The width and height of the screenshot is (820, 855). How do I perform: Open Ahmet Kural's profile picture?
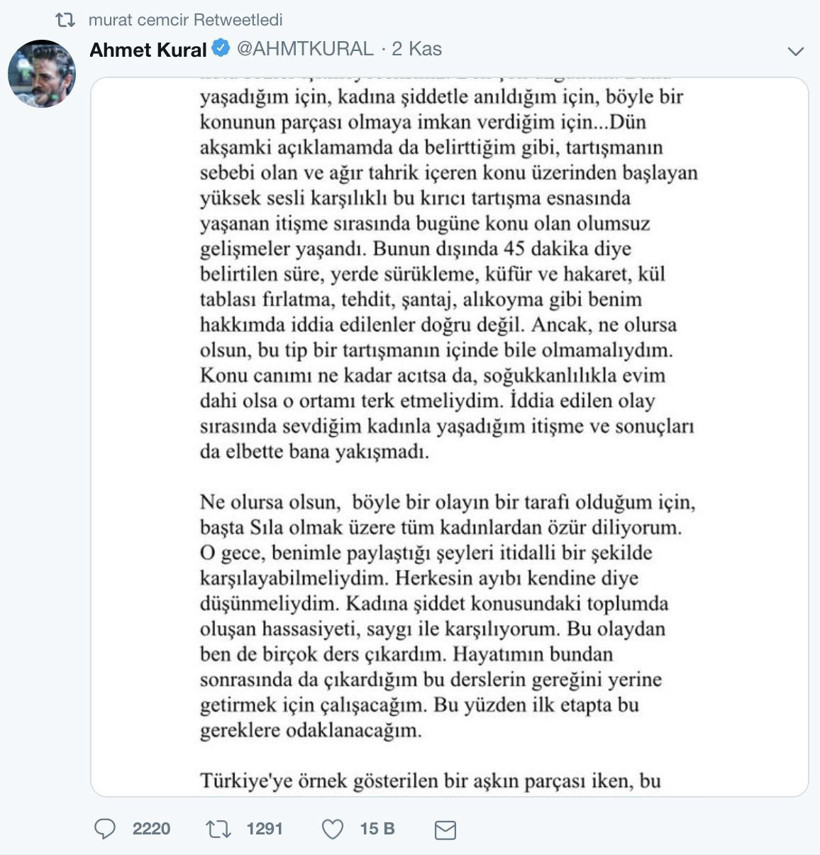(x=42, y=72)
